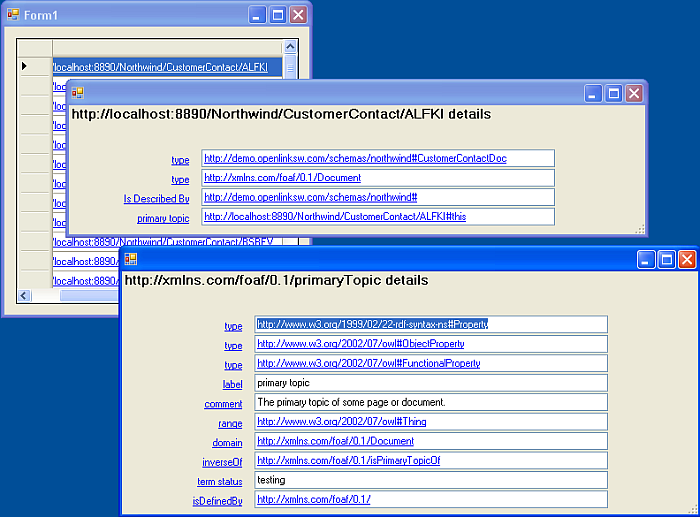Click the current row arrow indicator in grid
The width and height of the screenshot is (700, 517).
[24, 67]
